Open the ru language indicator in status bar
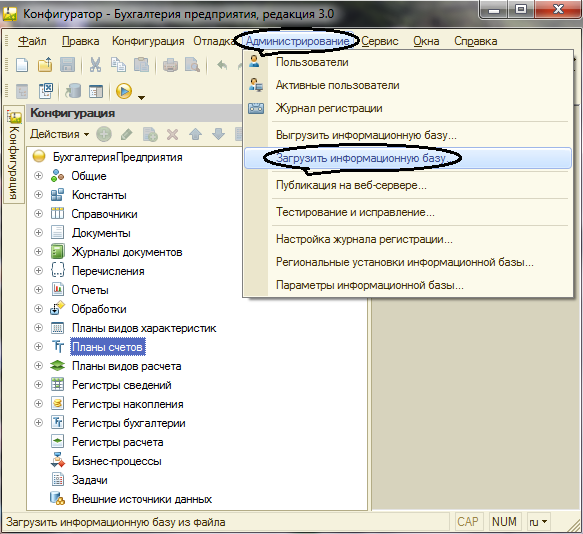The width and height of the screenshot is (583, 534). click(538, 522)
